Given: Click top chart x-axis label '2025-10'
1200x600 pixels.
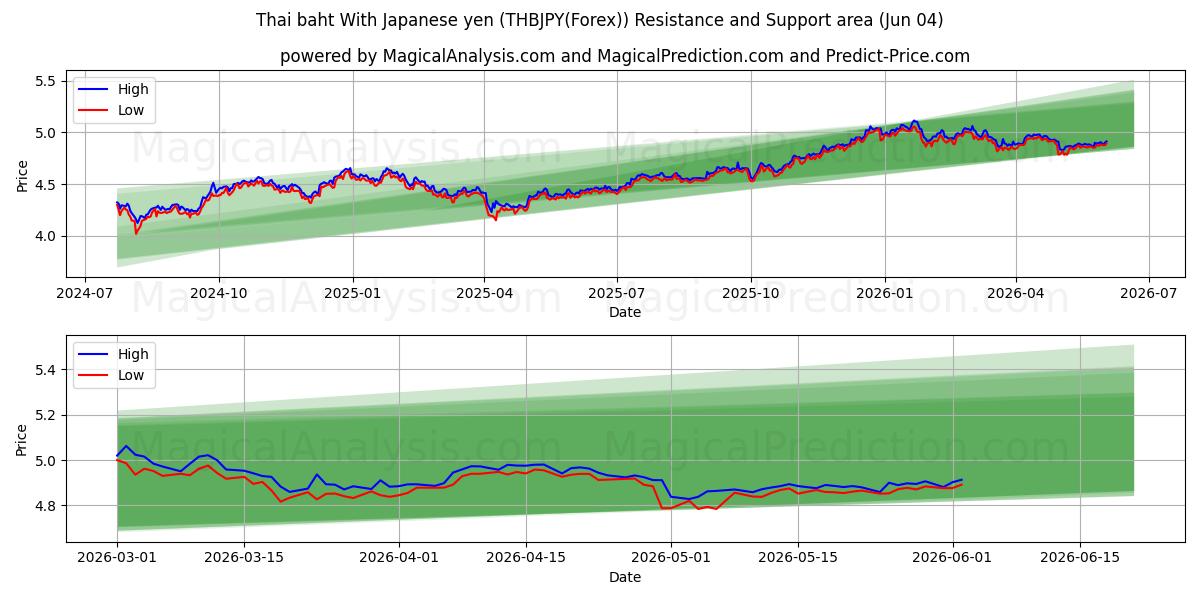Looking at the screenshot, I should click(752, 294).
